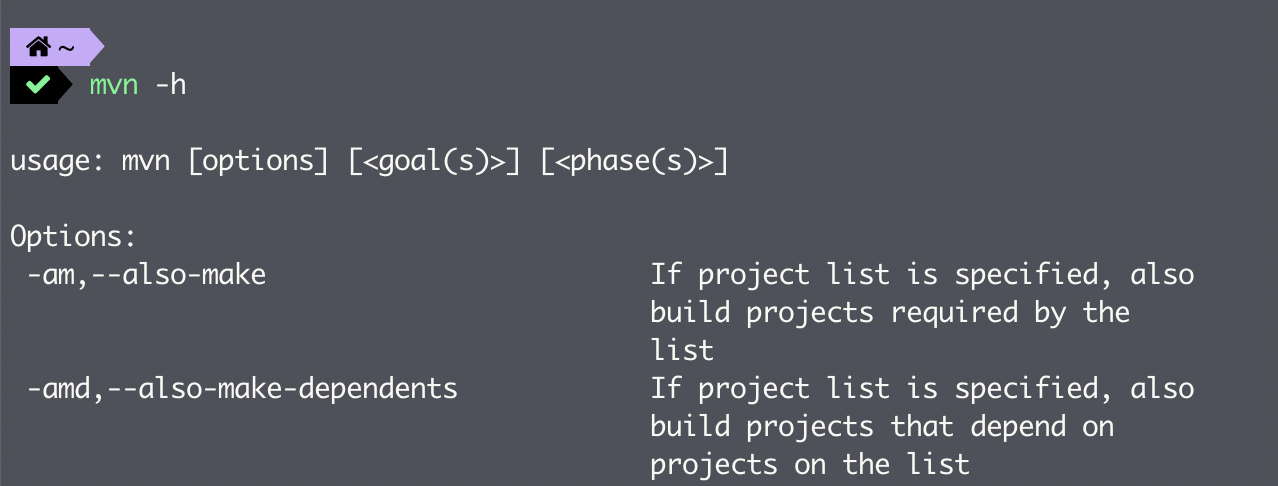Click the -amd,--also-make-dependents option text
The image size is (1278, 486).
click(x=242, y=388)
